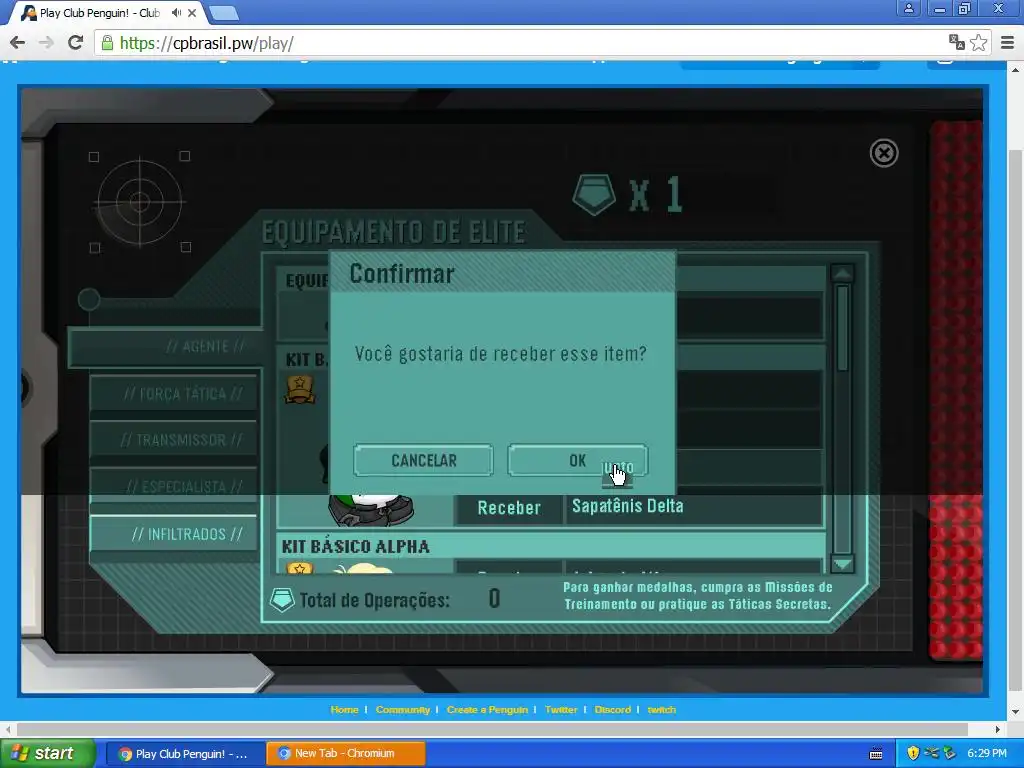
Task: Click the medal count icon beside X 1
Action: (x=594, y=195)
